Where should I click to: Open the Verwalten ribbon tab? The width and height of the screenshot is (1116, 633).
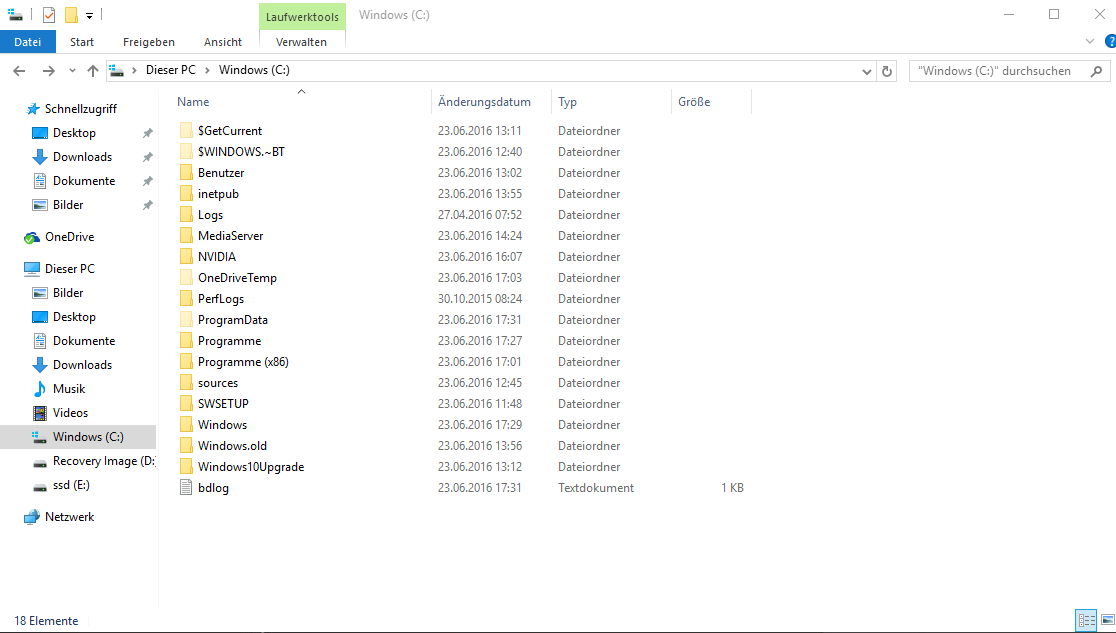[302, 42]
